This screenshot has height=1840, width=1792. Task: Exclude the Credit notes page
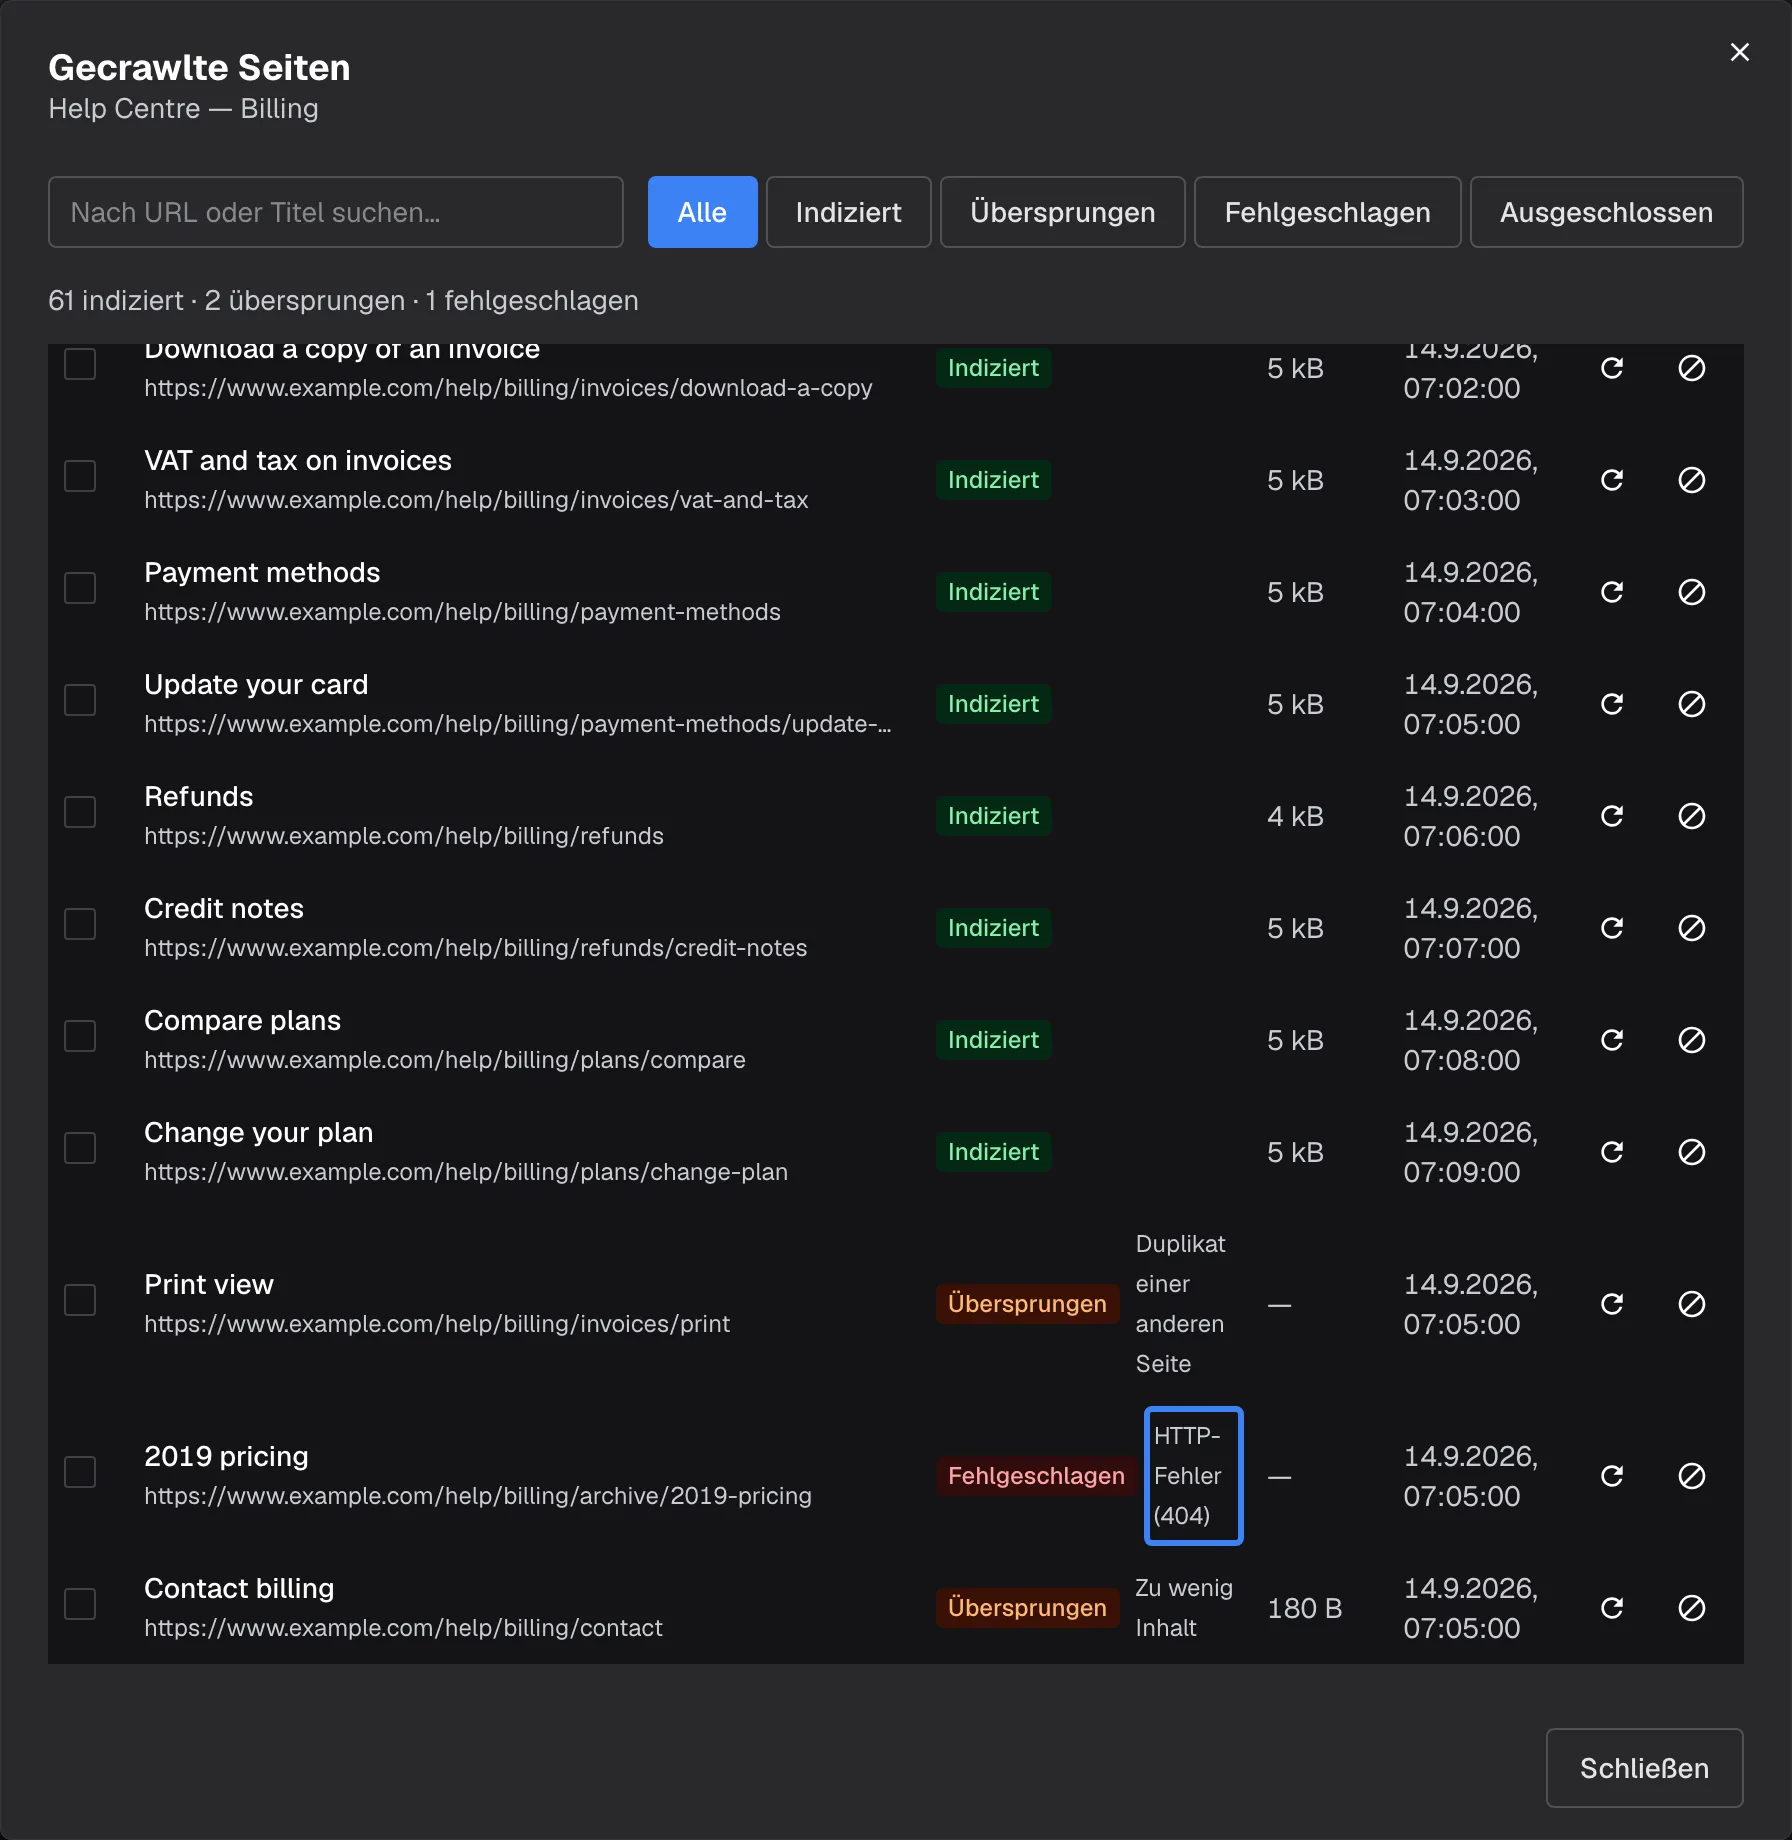[x=1692, y=928]
